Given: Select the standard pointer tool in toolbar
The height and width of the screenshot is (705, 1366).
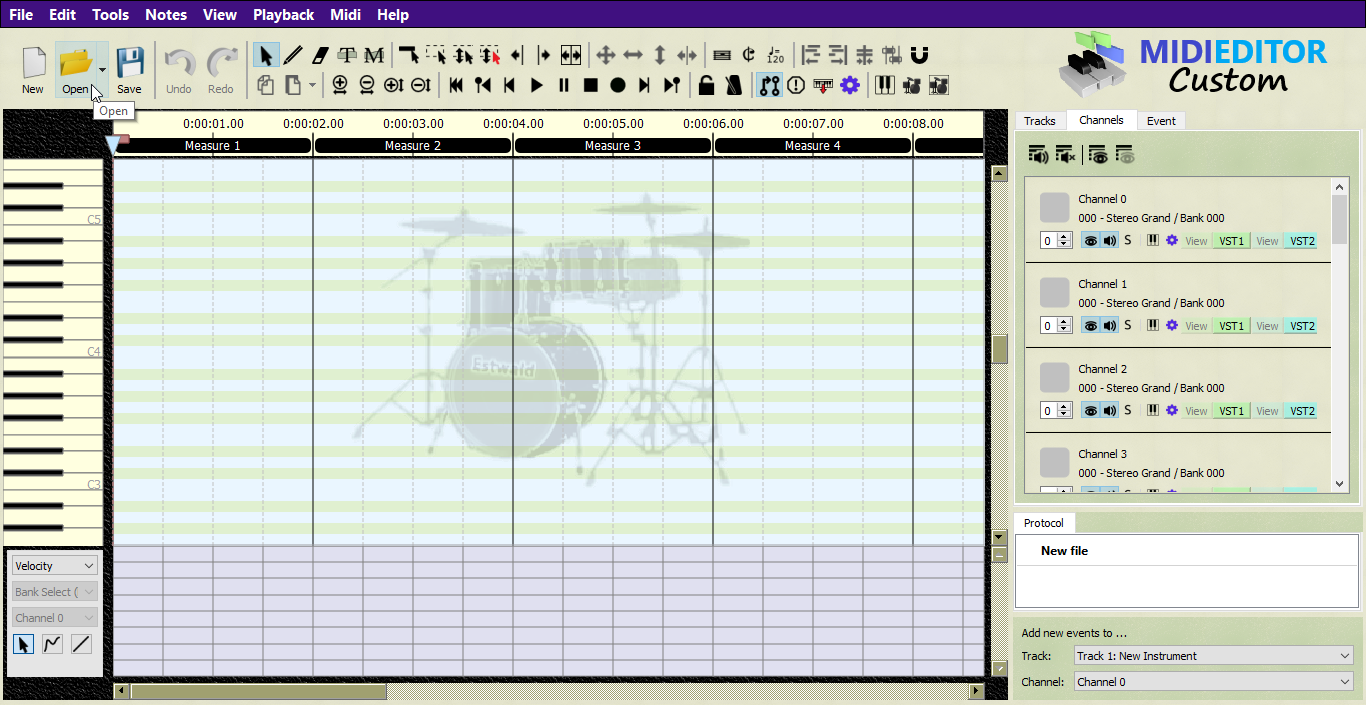Looking at the screenshot, I should point(266,55).
